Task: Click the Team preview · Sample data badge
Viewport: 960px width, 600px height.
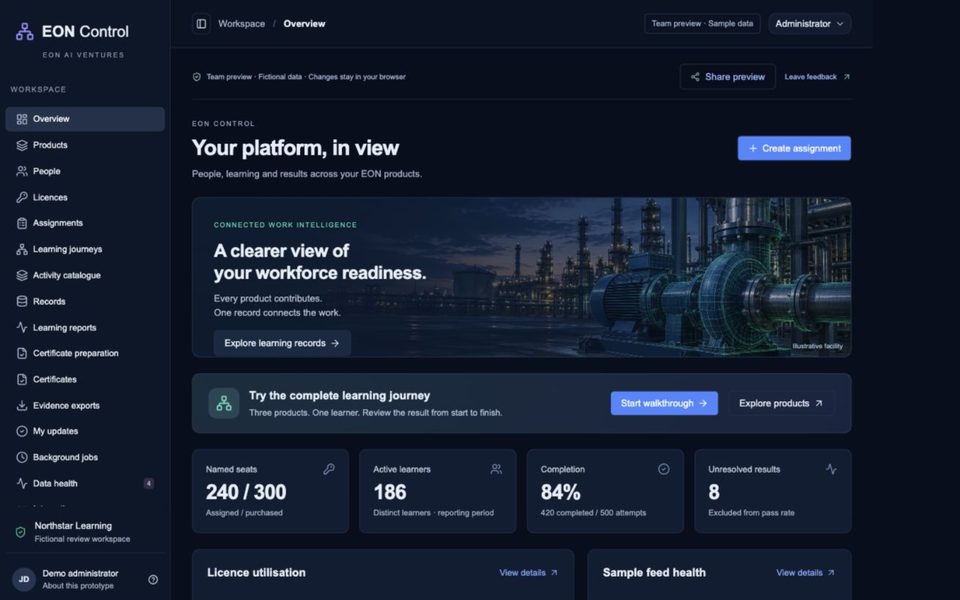Action: (x=702, y=24)
